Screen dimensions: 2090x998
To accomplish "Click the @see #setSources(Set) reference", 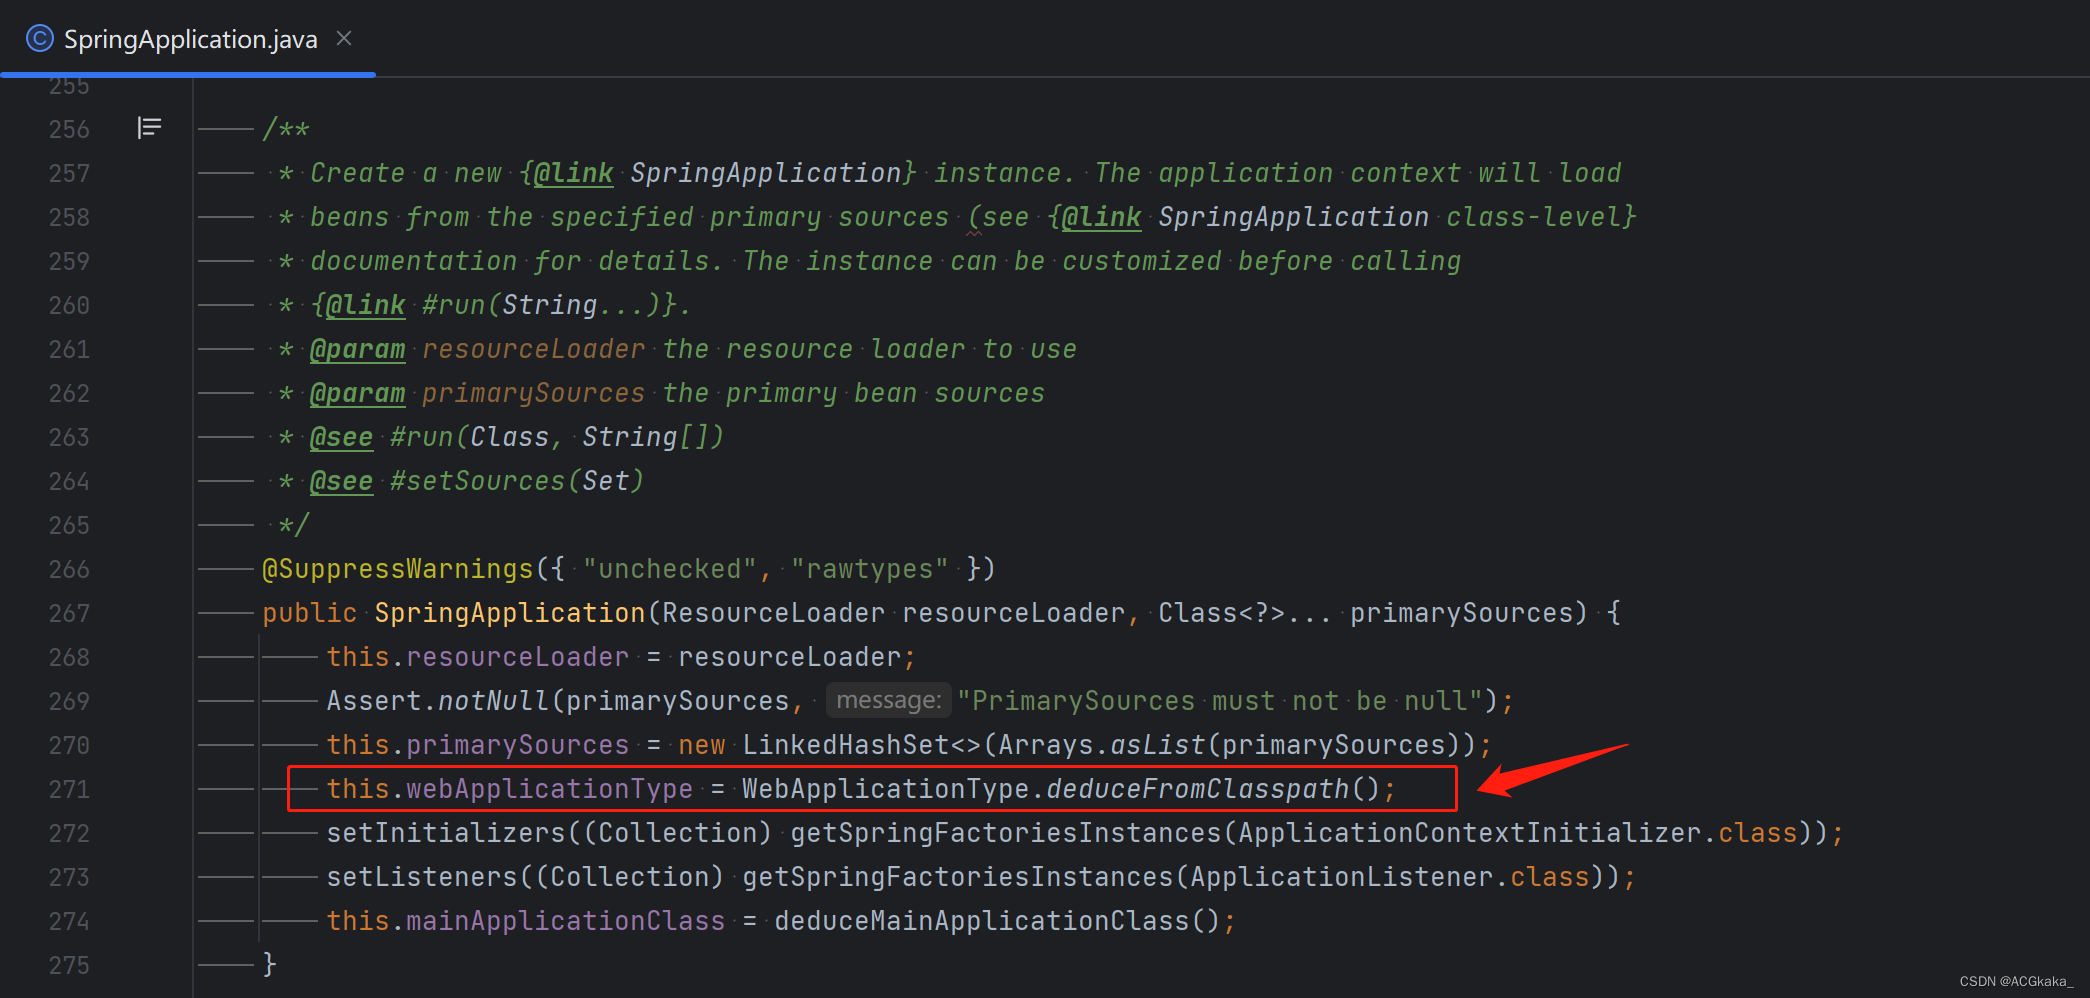I will coord(476,481).
